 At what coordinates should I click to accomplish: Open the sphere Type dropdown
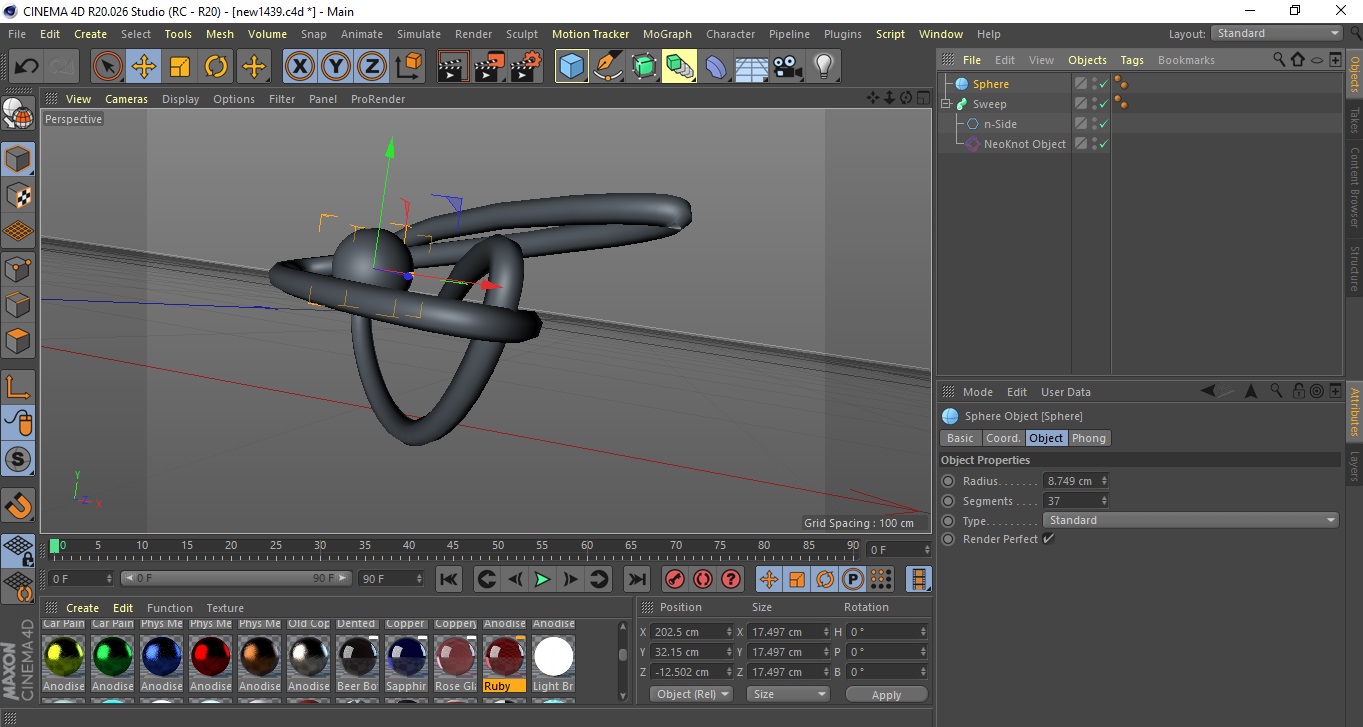coord(1190,520)
